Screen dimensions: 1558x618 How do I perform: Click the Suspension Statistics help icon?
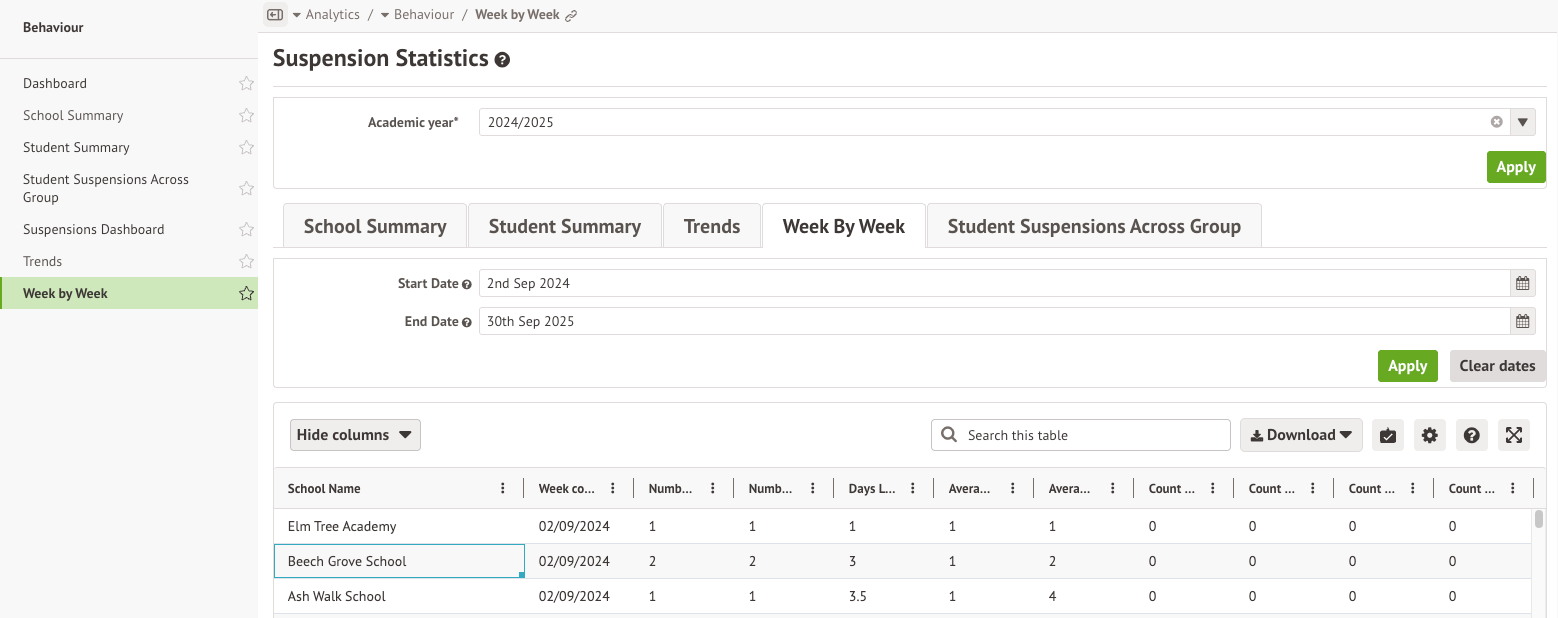tap(502, 60)
